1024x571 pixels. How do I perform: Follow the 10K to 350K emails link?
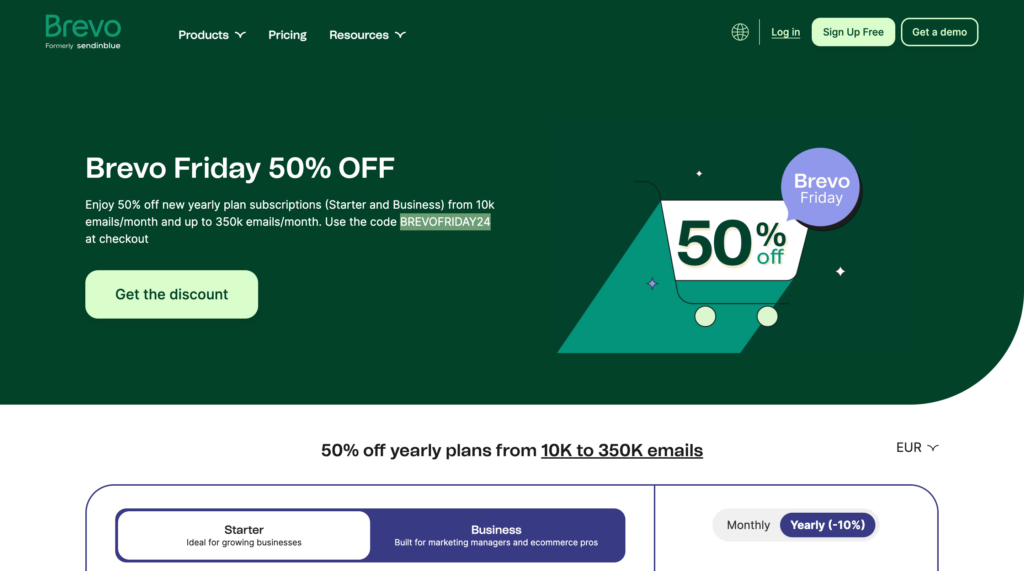[622, 451]
